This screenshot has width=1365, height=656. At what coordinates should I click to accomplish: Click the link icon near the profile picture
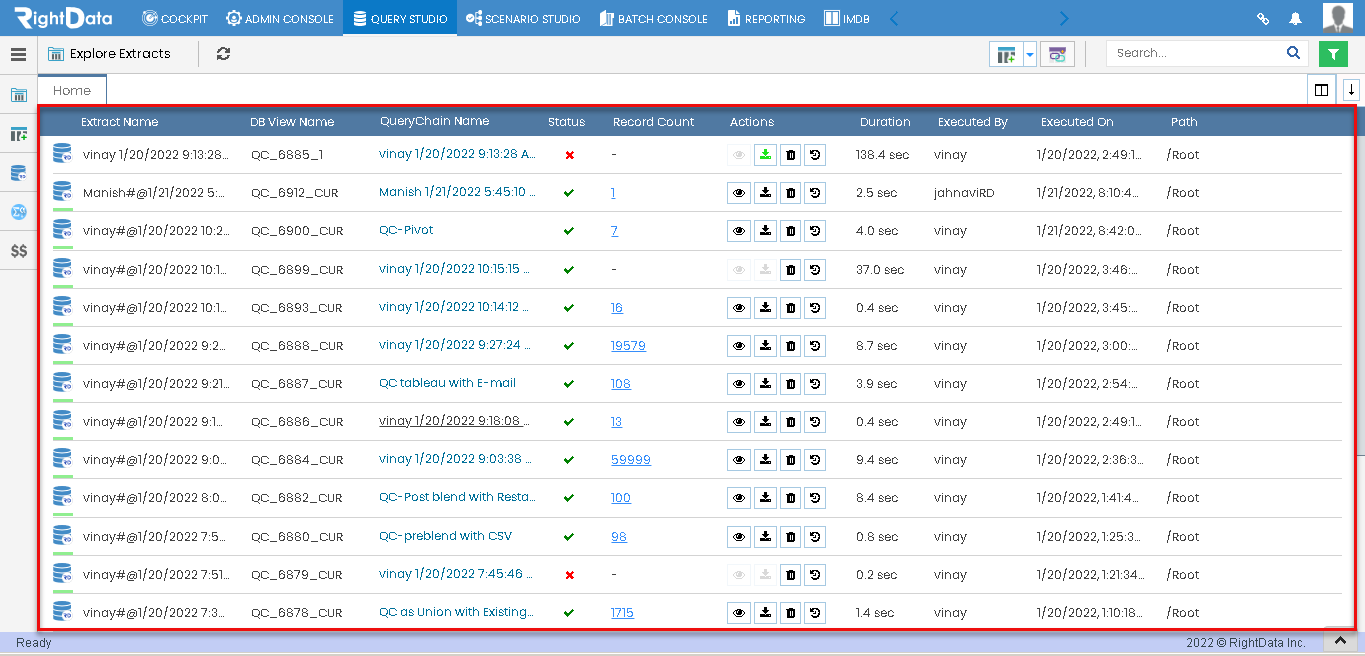click(x=1262, y=17)
